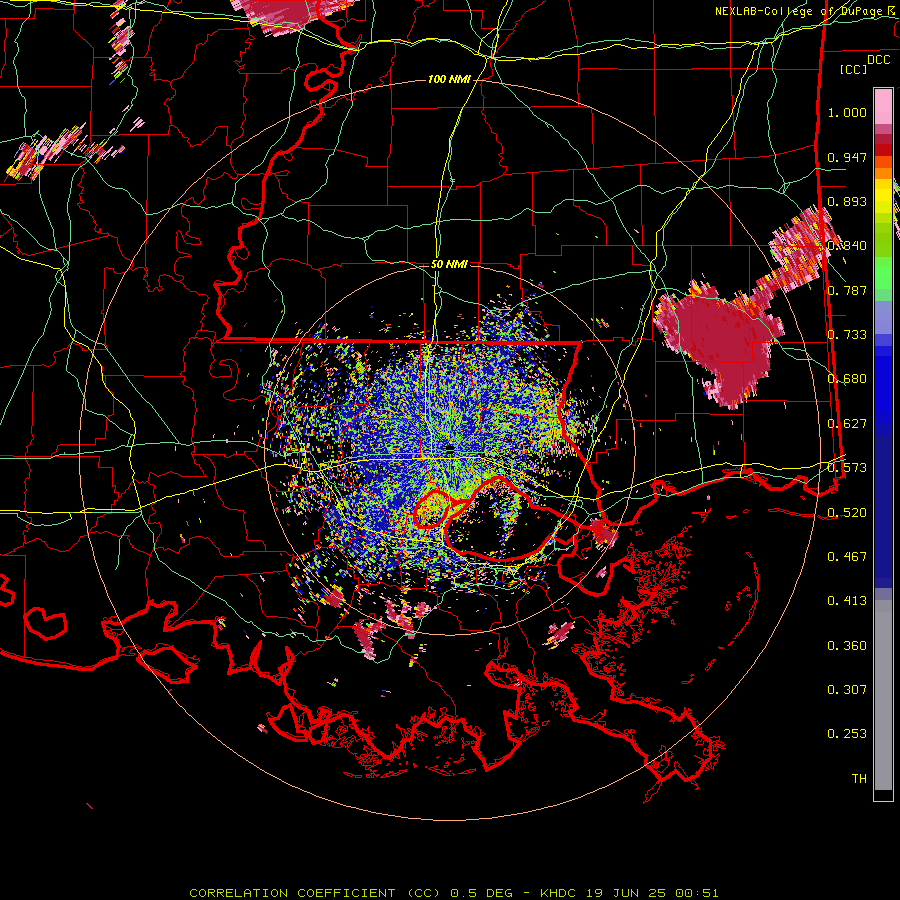Screen dimensions: 900x900
Task: Pick the gray color band beside 0.307
Action: [883, 695]
